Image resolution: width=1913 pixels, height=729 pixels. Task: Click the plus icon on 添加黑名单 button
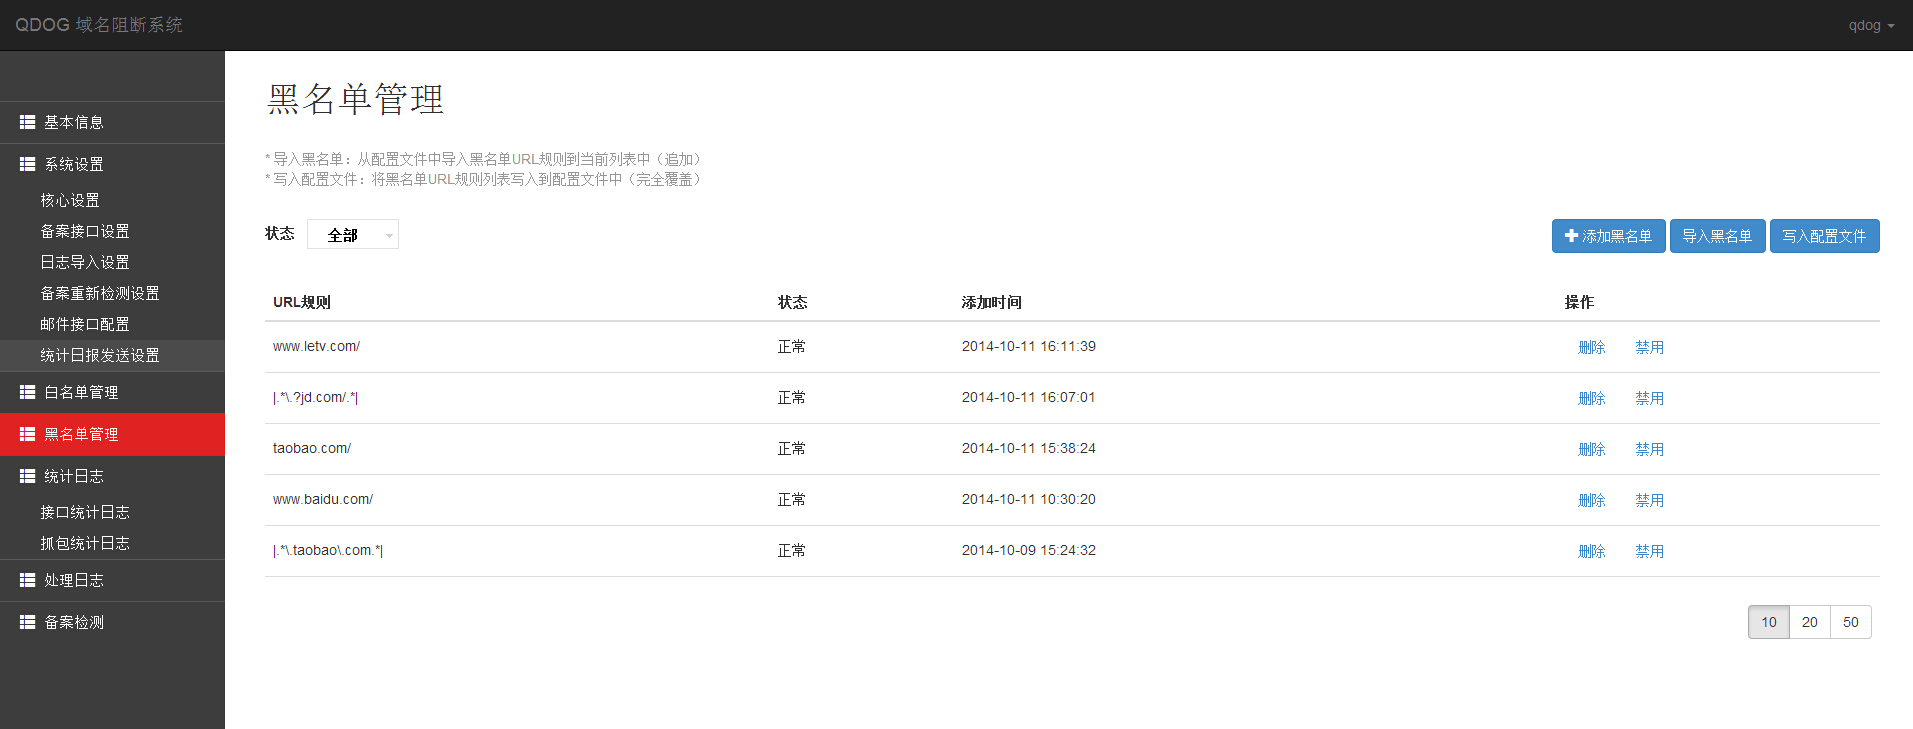[x=1572, y=236]
